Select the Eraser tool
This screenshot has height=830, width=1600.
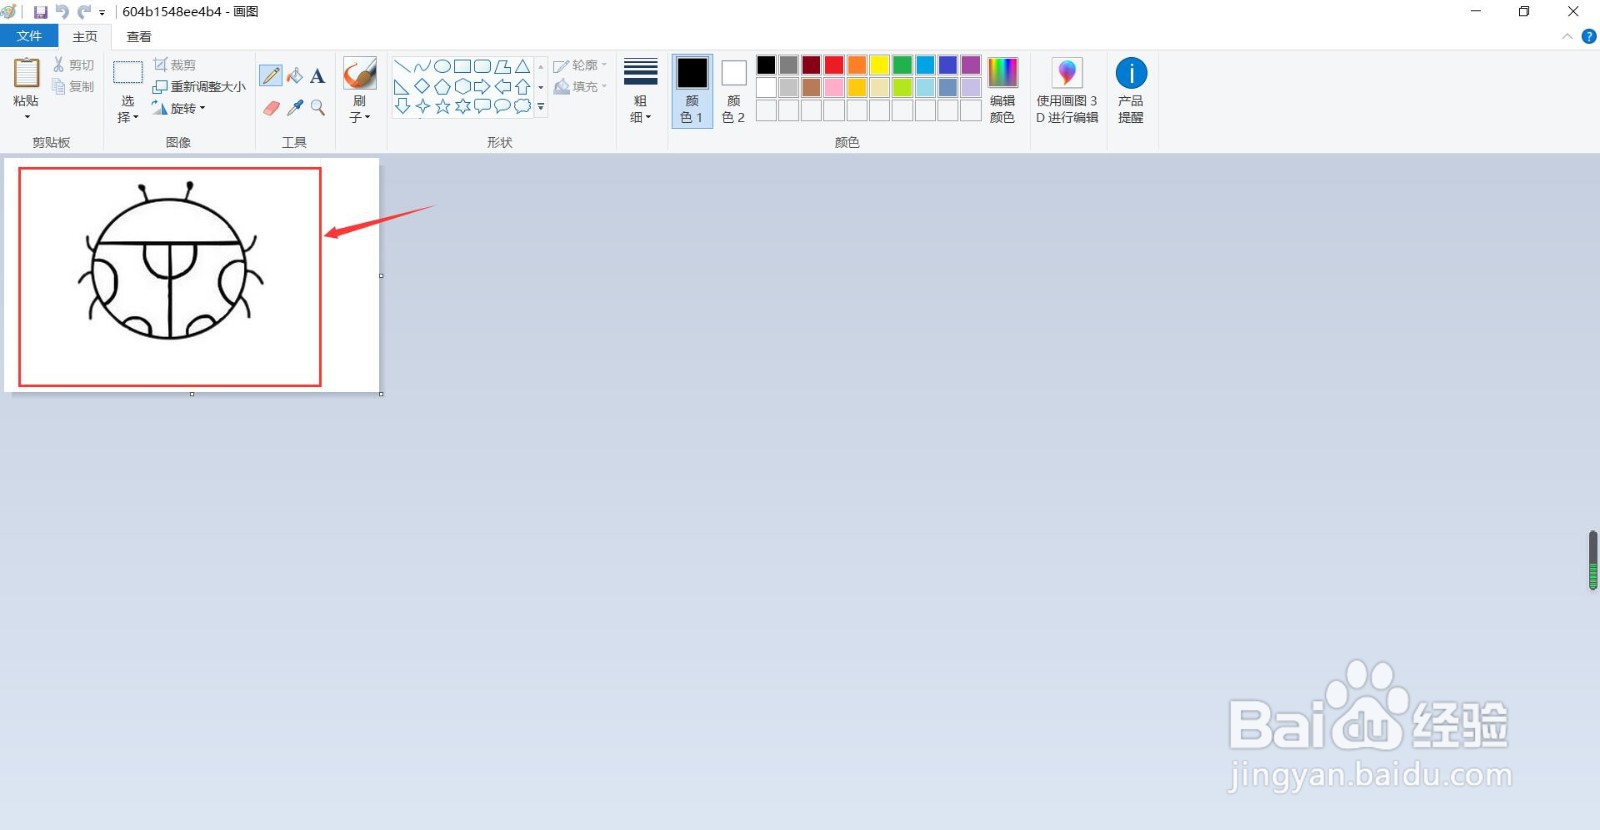pyautogui.click(x=271, y=107)
